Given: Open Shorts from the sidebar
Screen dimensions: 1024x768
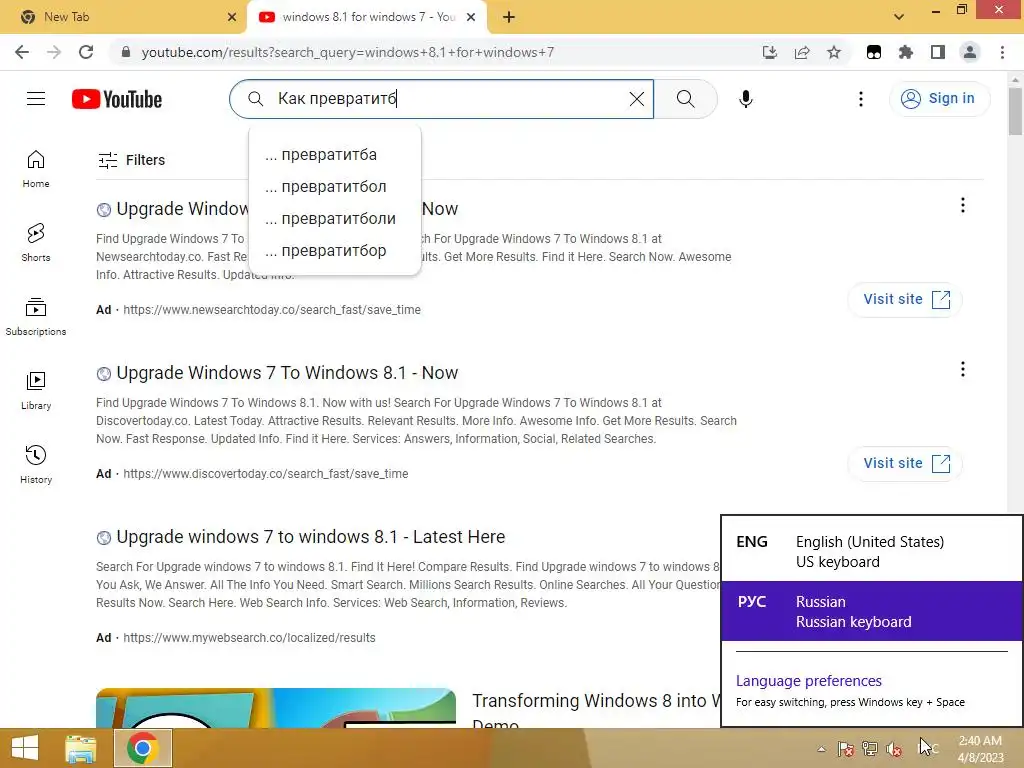Looking at the screenshot, I should 36,242.
